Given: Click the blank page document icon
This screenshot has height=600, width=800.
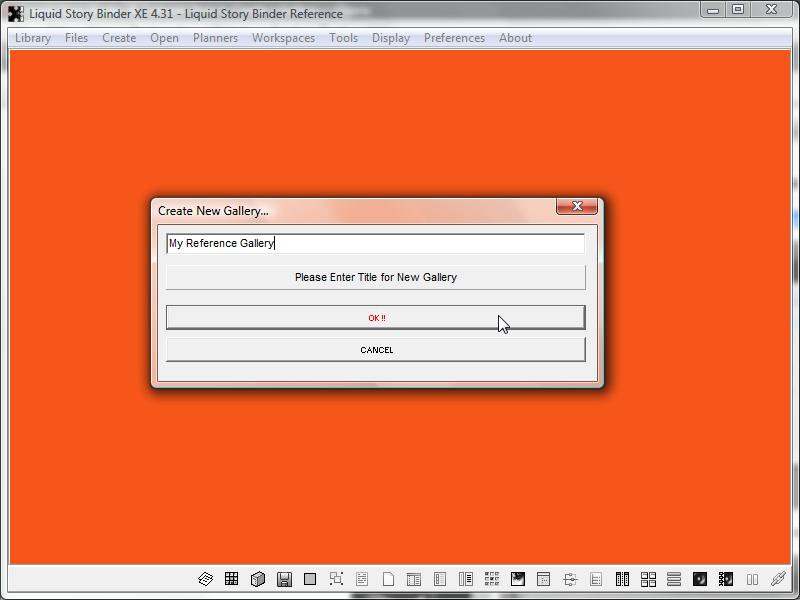Looking at the screenshot, I should pos(388,579).
